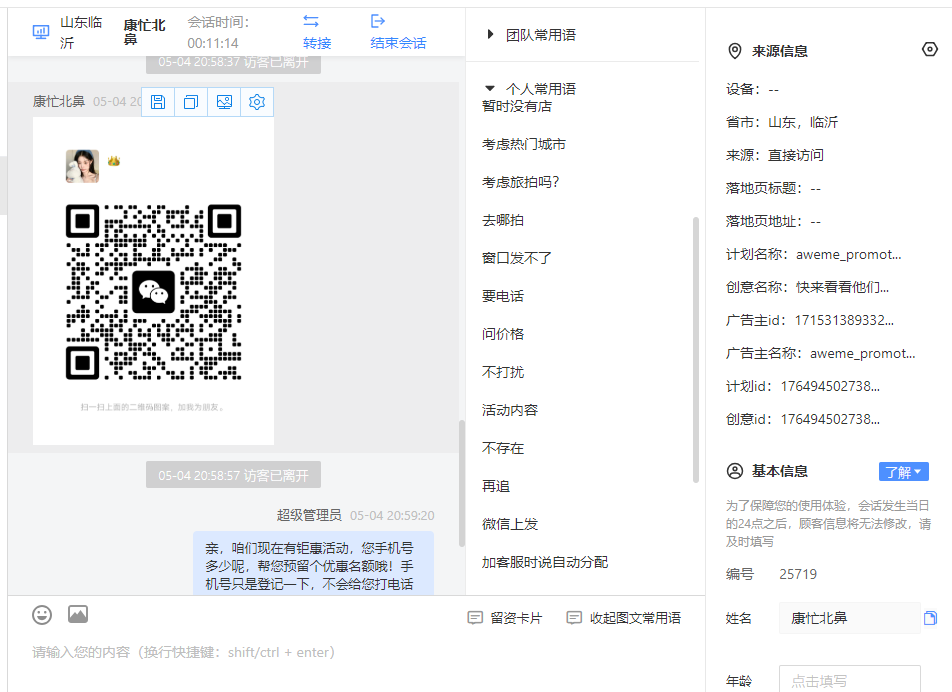Screen dimensions: 952x692
Task: Expand the 团队常用语 section
Action: (490, 35)
